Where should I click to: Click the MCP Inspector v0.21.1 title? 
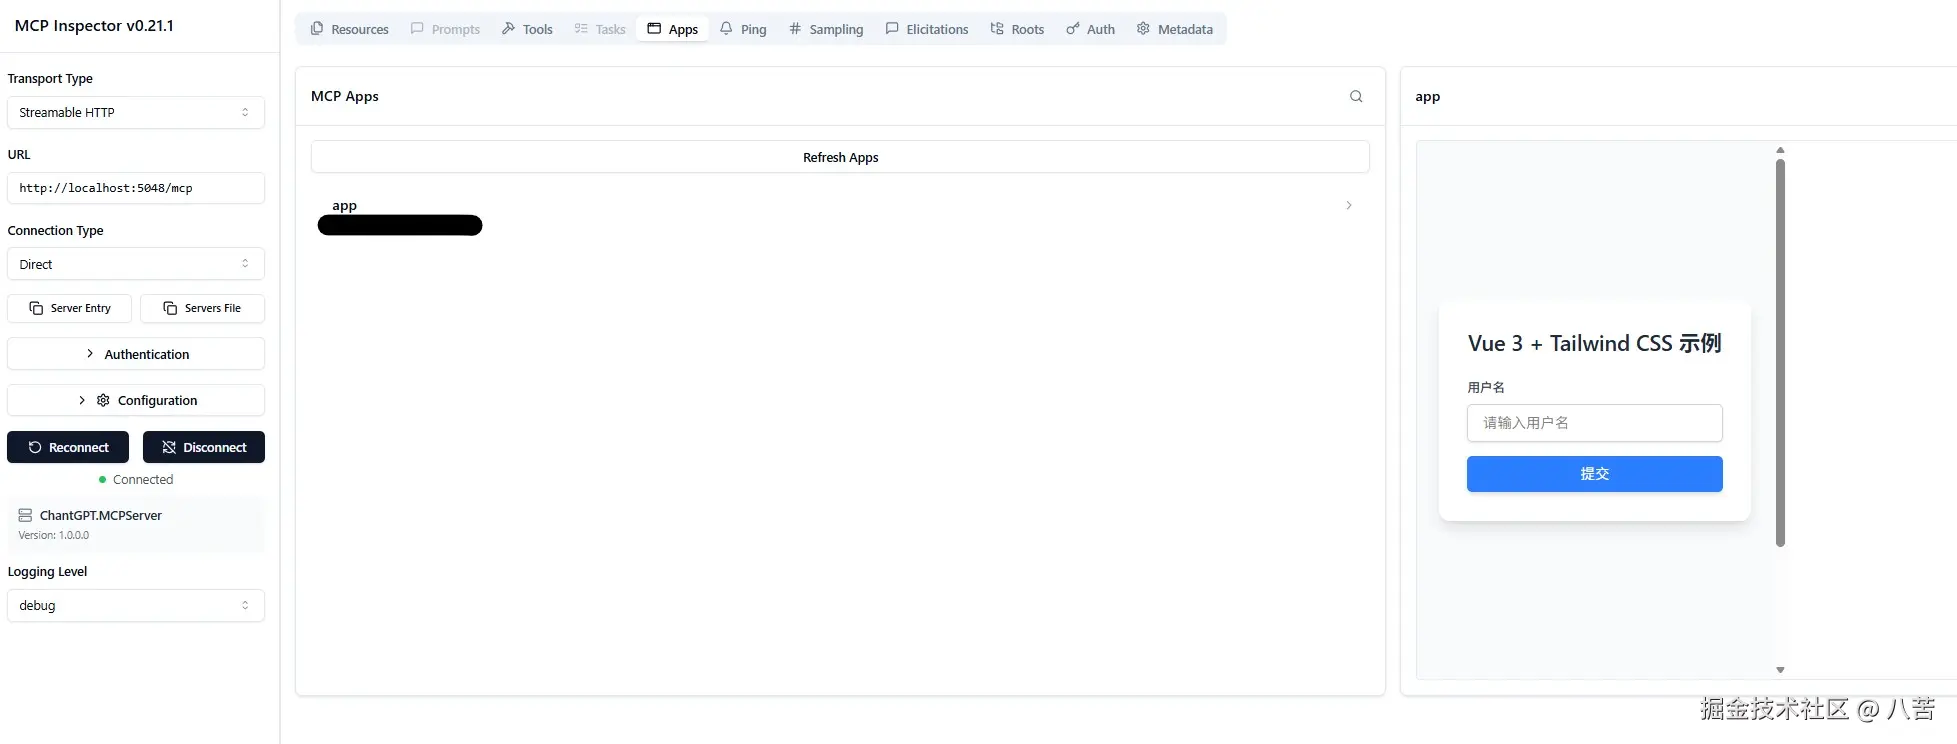point(94,26)
